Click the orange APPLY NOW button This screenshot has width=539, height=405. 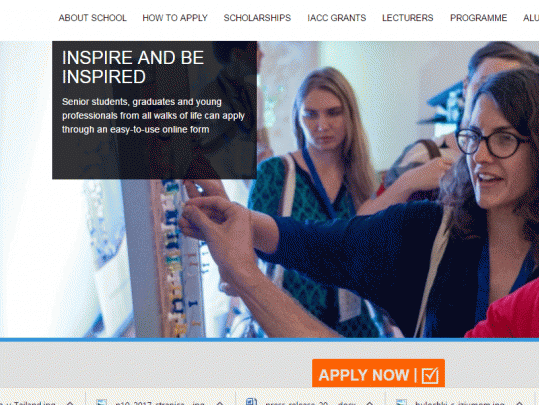[x=378, y=373]
